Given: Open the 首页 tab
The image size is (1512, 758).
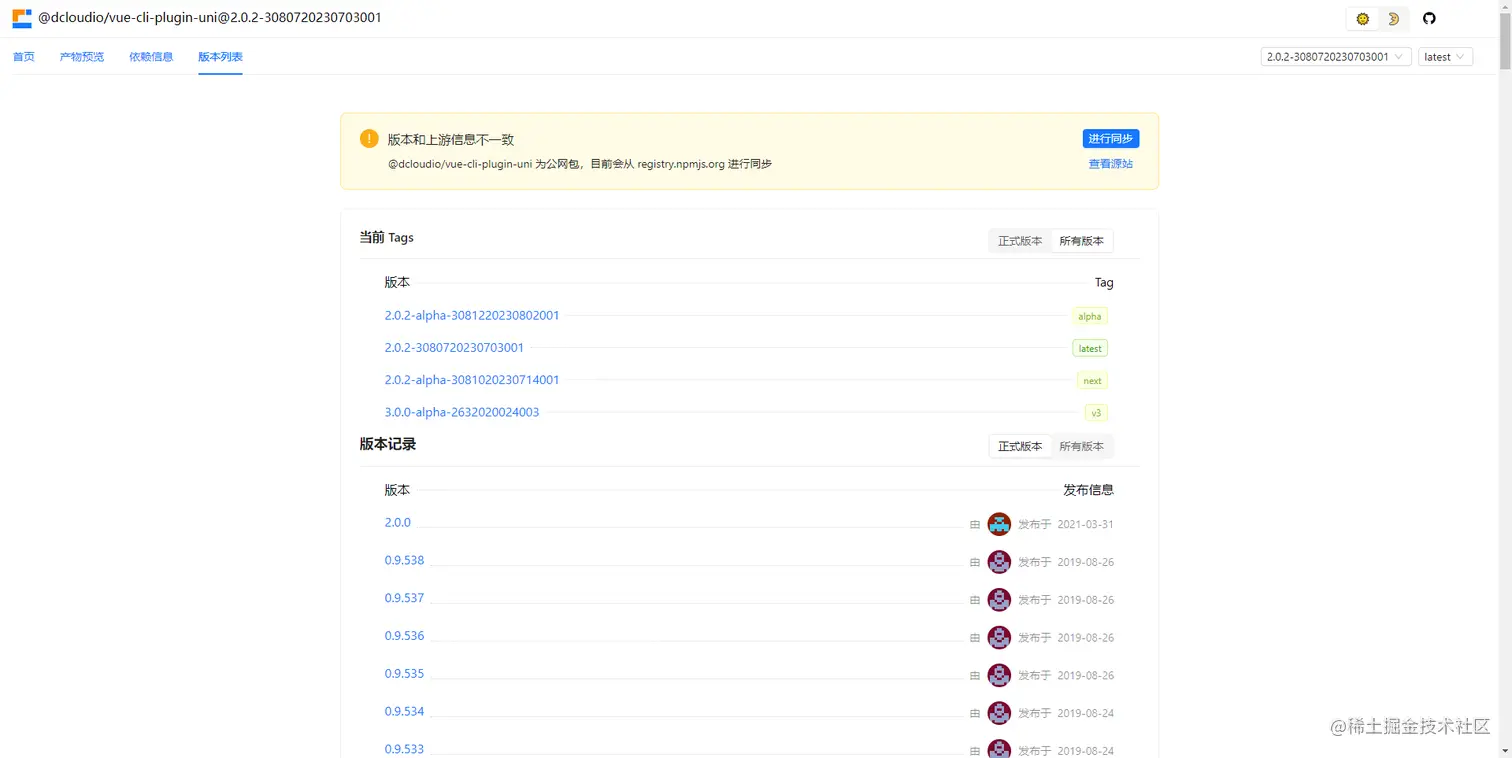Looking at the screenshot, I should [x=23, y=57].
